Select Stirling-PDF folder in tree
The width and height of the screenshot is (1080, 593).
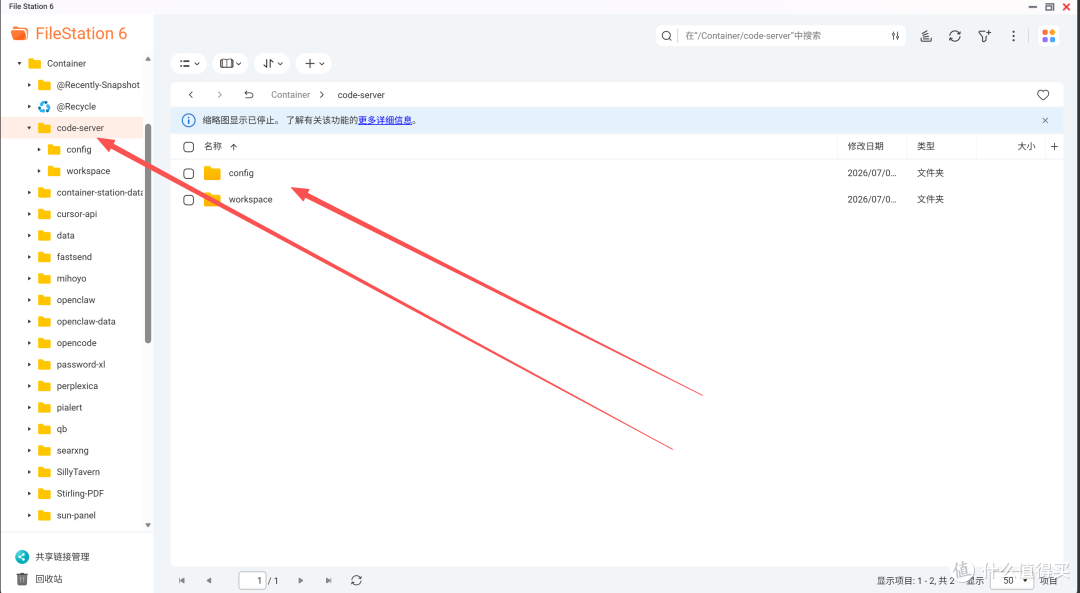click(80, 494)
